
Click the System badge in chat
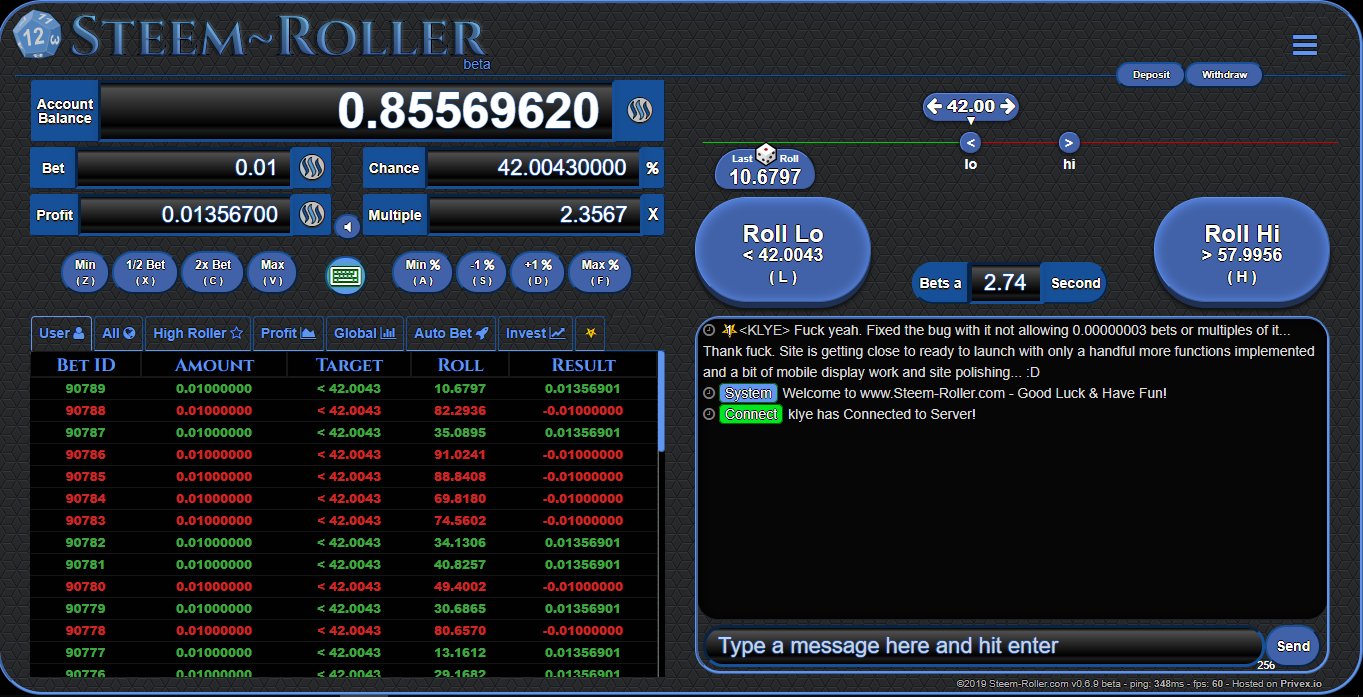[x=748, y=393]
